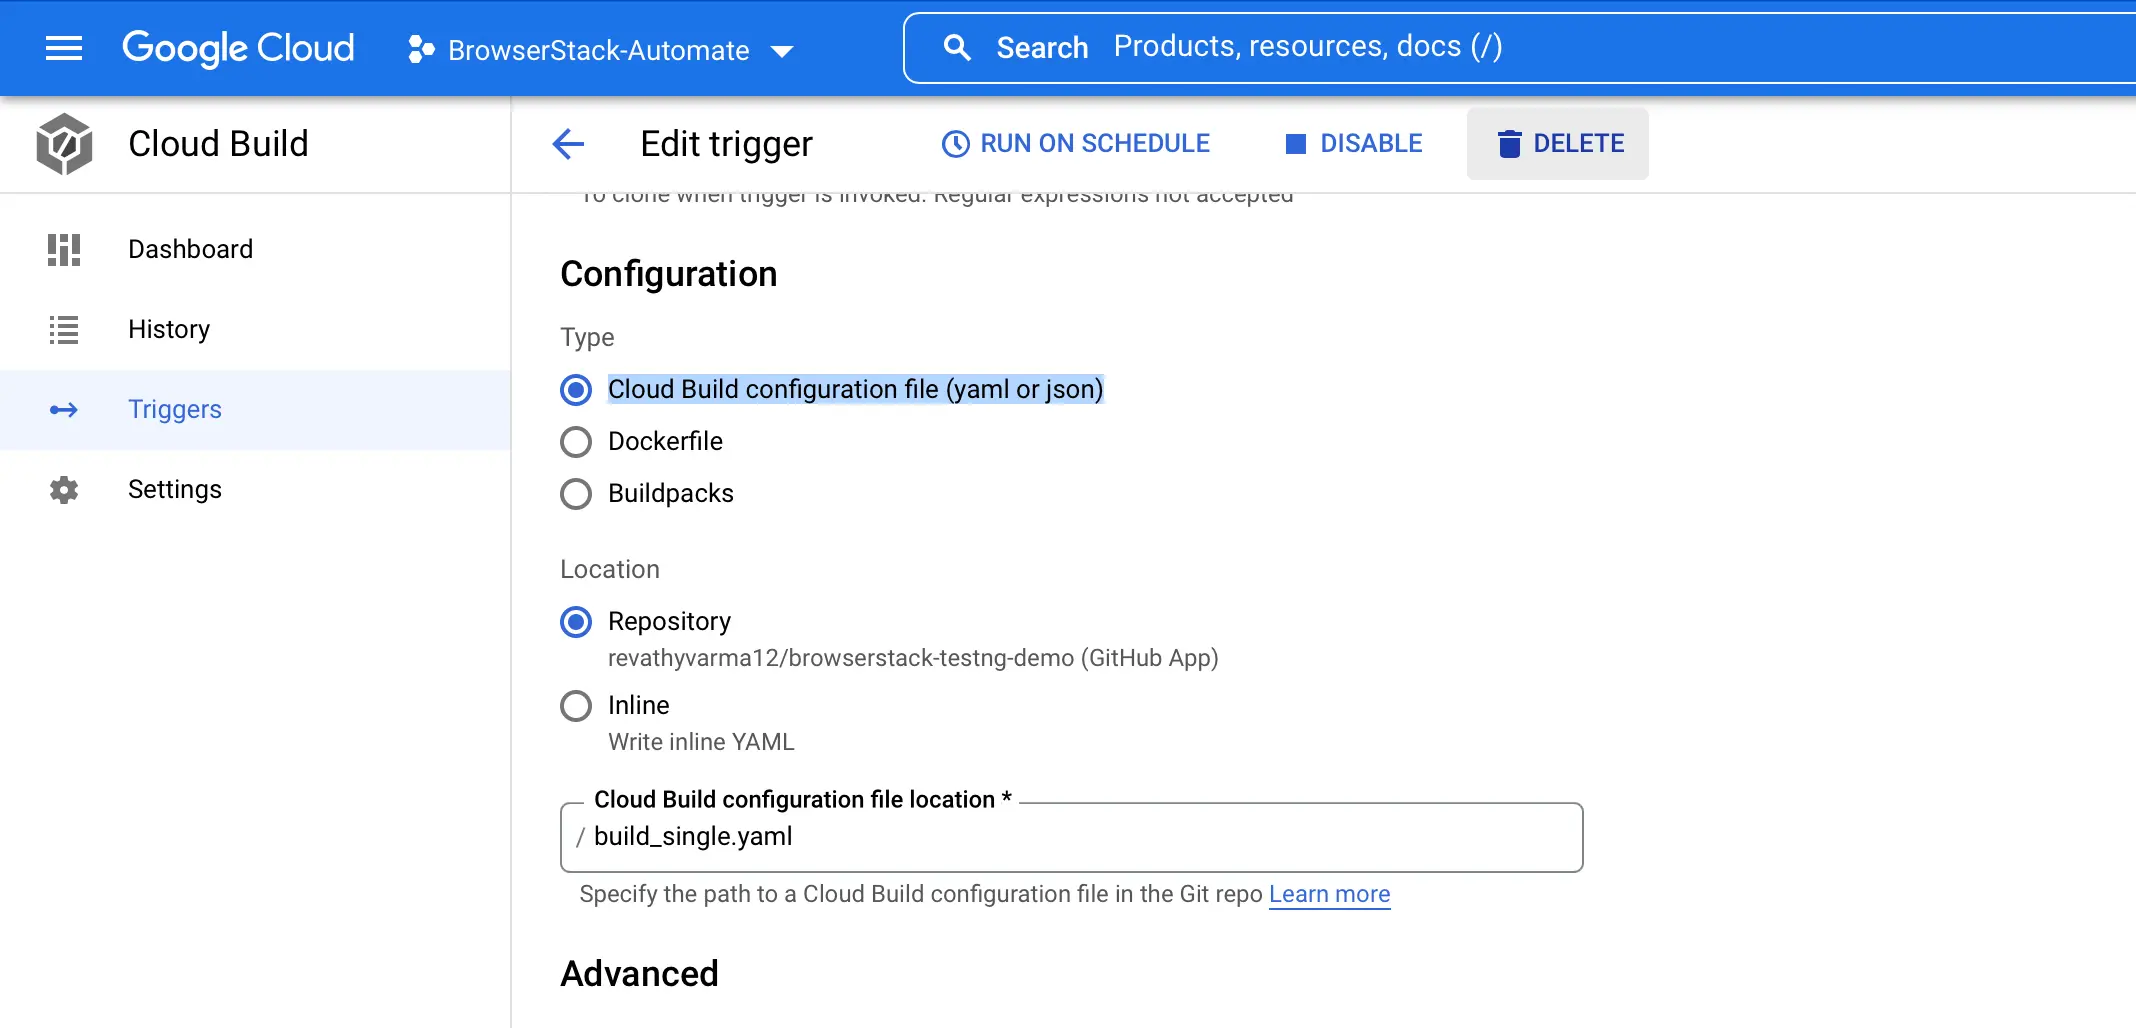Click the Settings gear icon
The image size is (2136, 1028).
(64, 490)
